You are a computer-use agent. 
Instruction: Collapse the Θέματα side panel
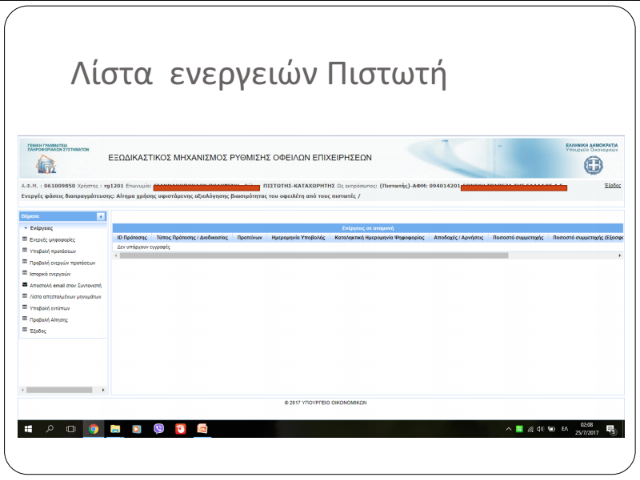[100, 216]
